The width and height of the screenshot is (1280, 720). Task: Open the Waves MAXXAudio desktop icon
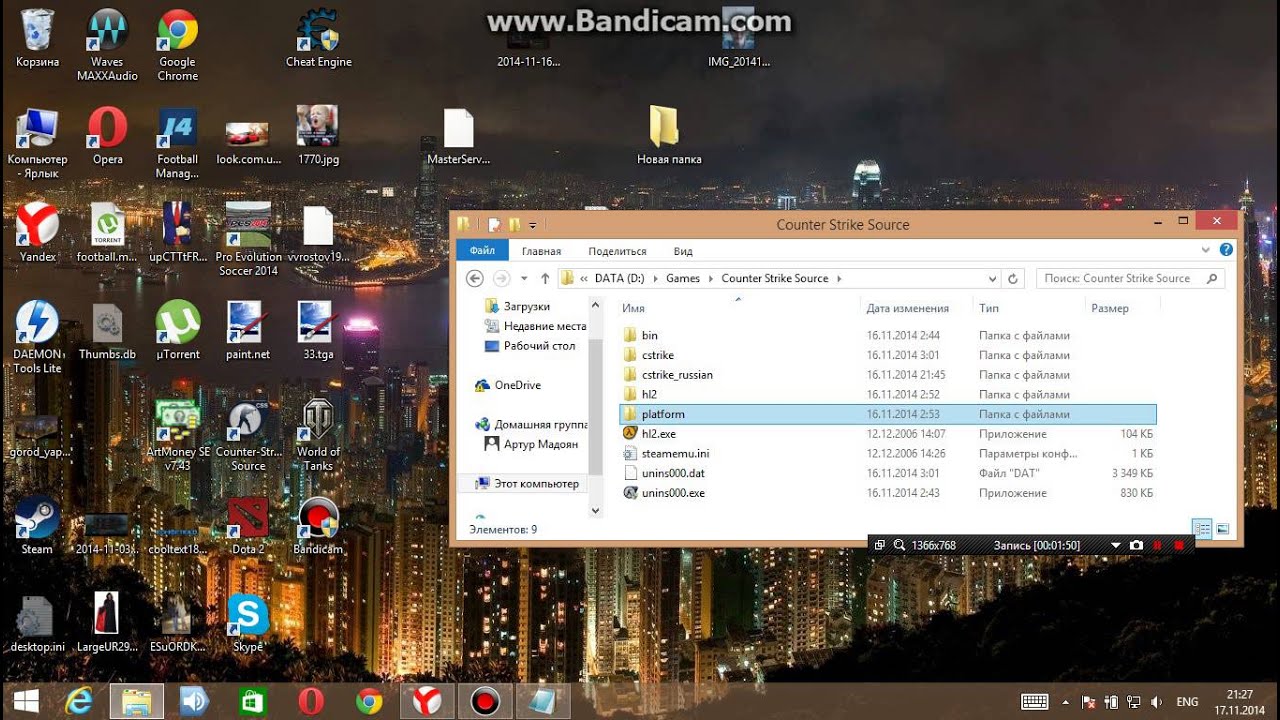tap(107, 45)
